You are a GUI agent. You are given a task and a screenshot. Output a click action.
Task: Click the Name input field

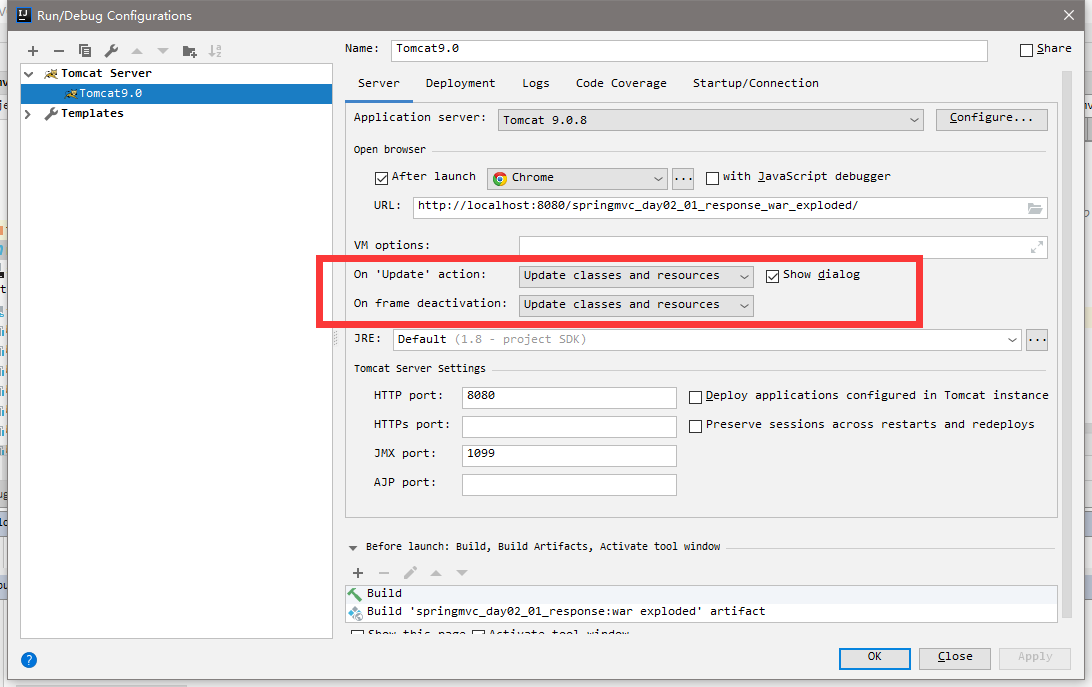689,50
